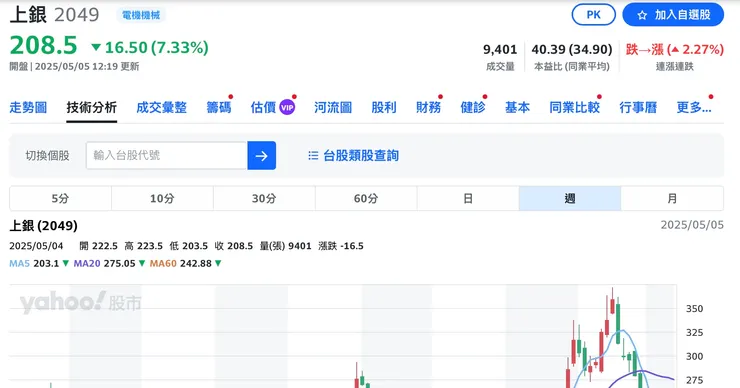Click the 切換個股 label
This screenshot has width=740, height=388.
pyautogui.click(x=47, y=156)
